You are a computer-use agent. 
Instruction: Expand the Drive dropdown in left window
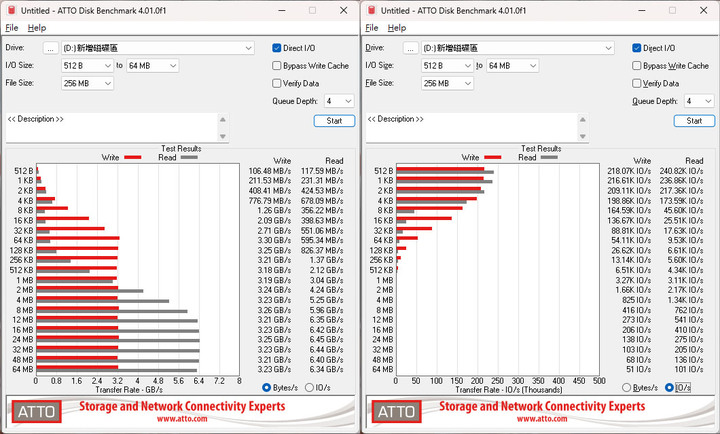[248, 48]
